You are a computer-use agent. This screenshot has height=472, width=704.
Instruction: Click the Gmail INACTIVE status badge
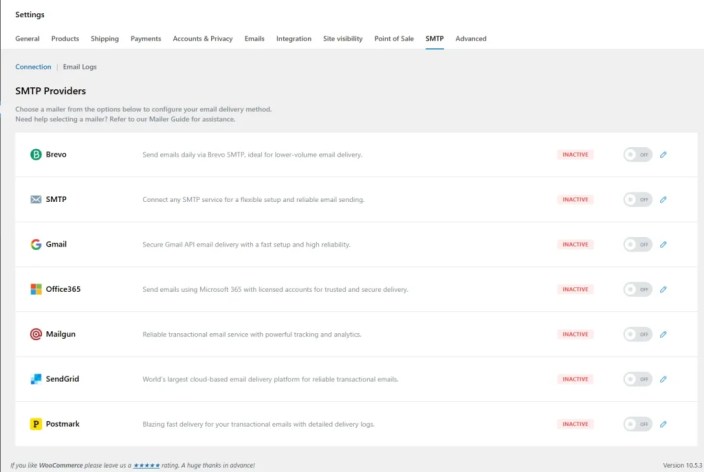pos(575,244)
